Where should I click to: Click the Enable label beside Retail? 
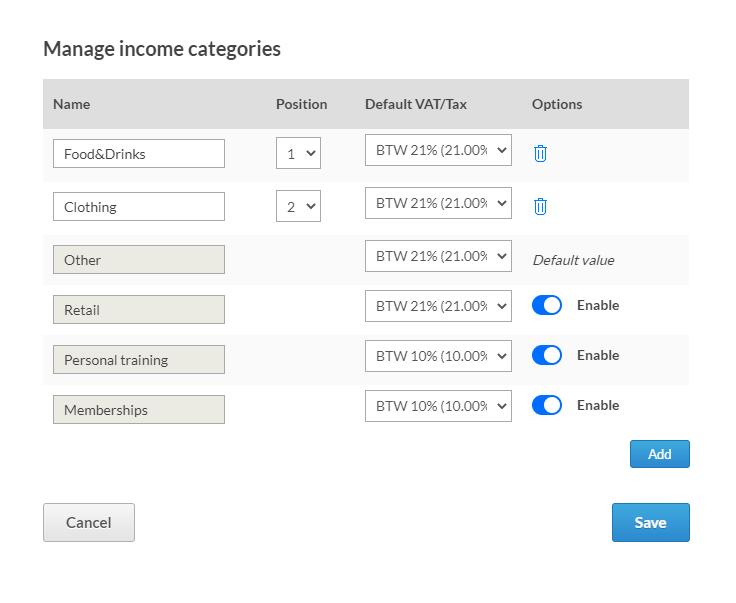pos(598,305)
